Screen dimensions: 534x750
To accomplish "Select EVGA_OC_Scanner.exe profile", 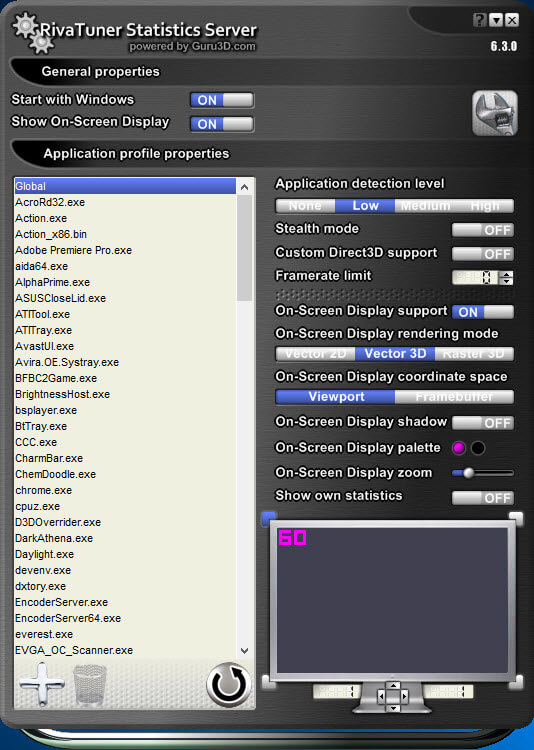I will pyautogui.click(x=125, y=651).
